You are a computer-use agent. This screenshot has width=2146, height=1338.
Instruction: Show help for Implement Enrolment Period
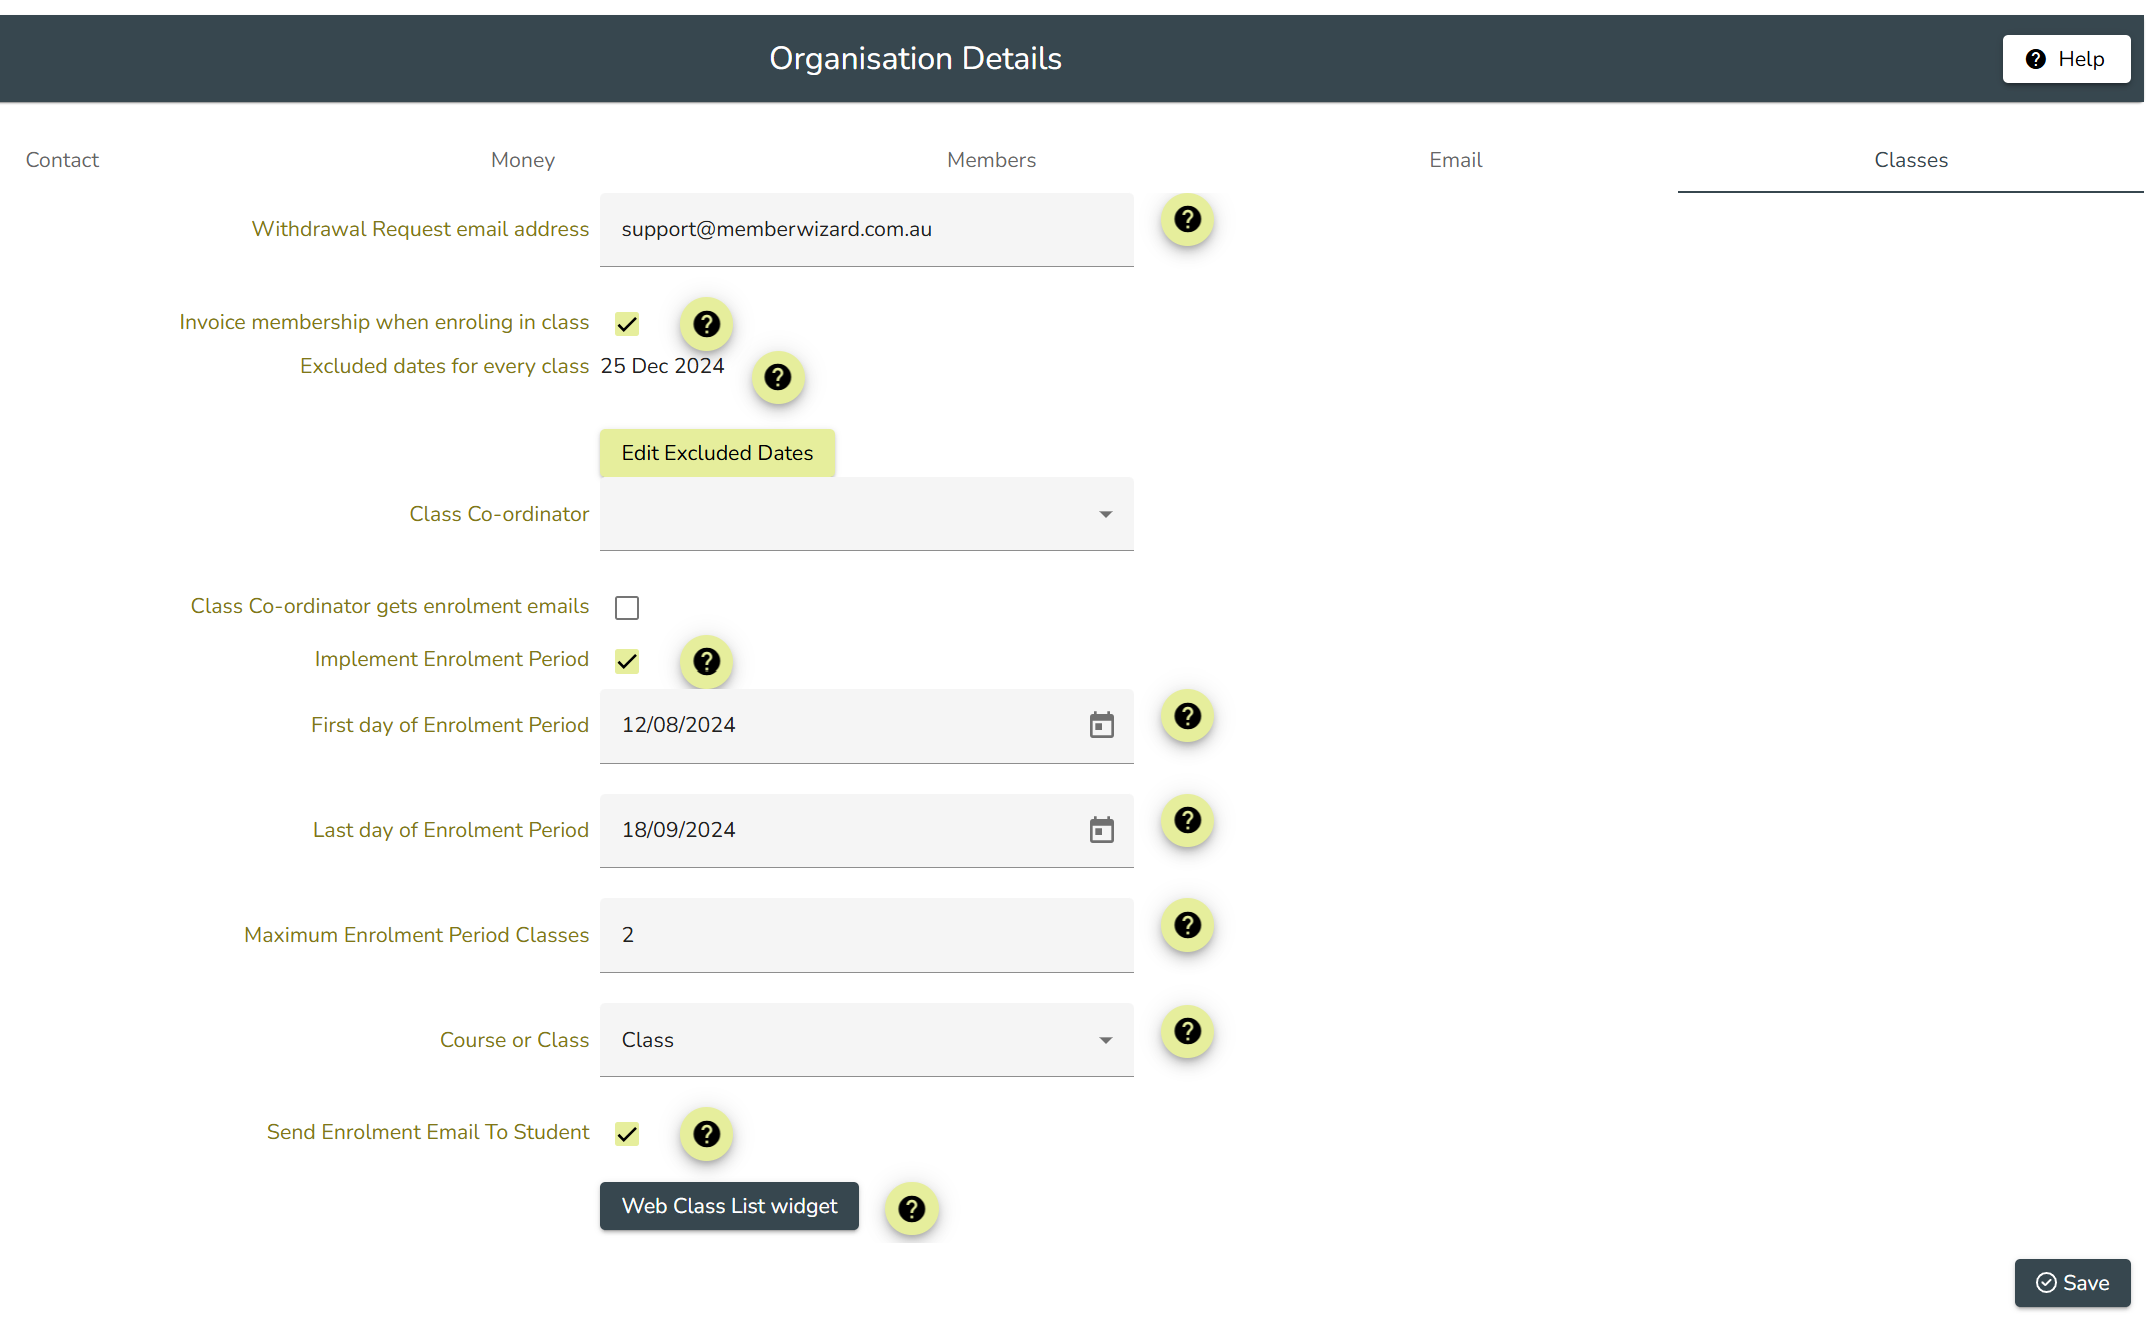[706, 662]
